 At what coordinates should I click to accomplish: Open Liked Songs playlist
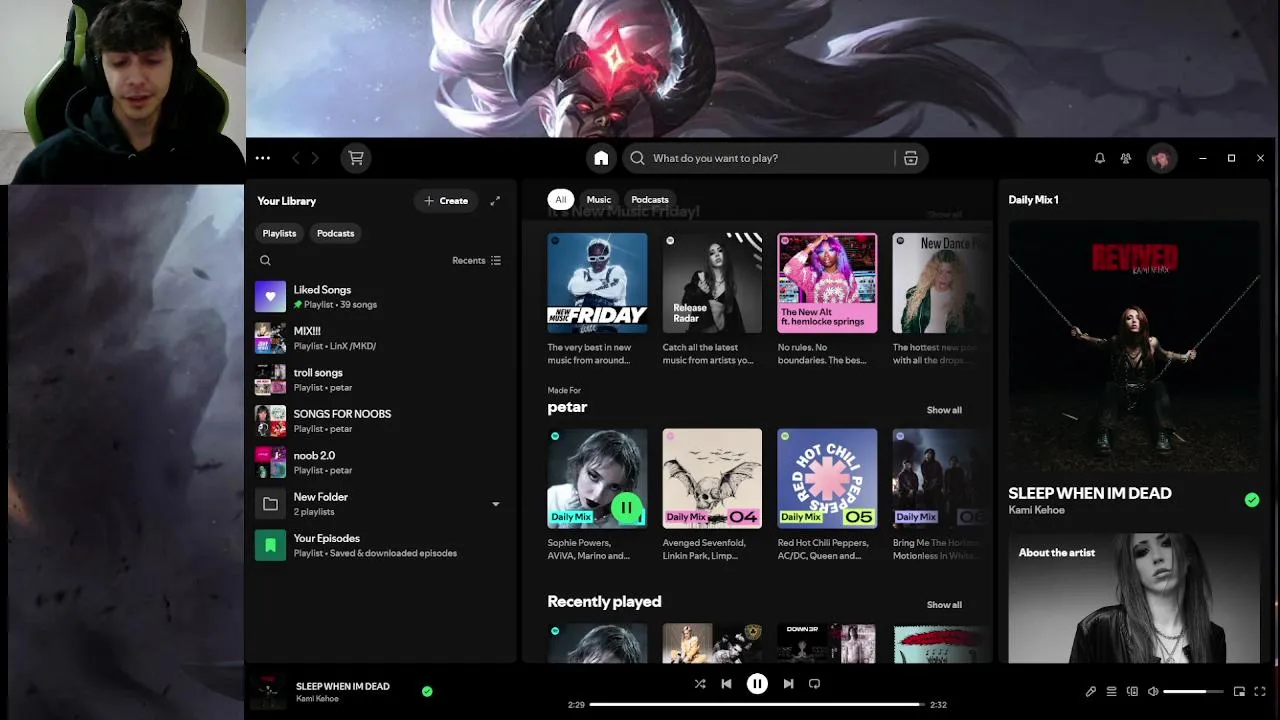tap(380, 297)
